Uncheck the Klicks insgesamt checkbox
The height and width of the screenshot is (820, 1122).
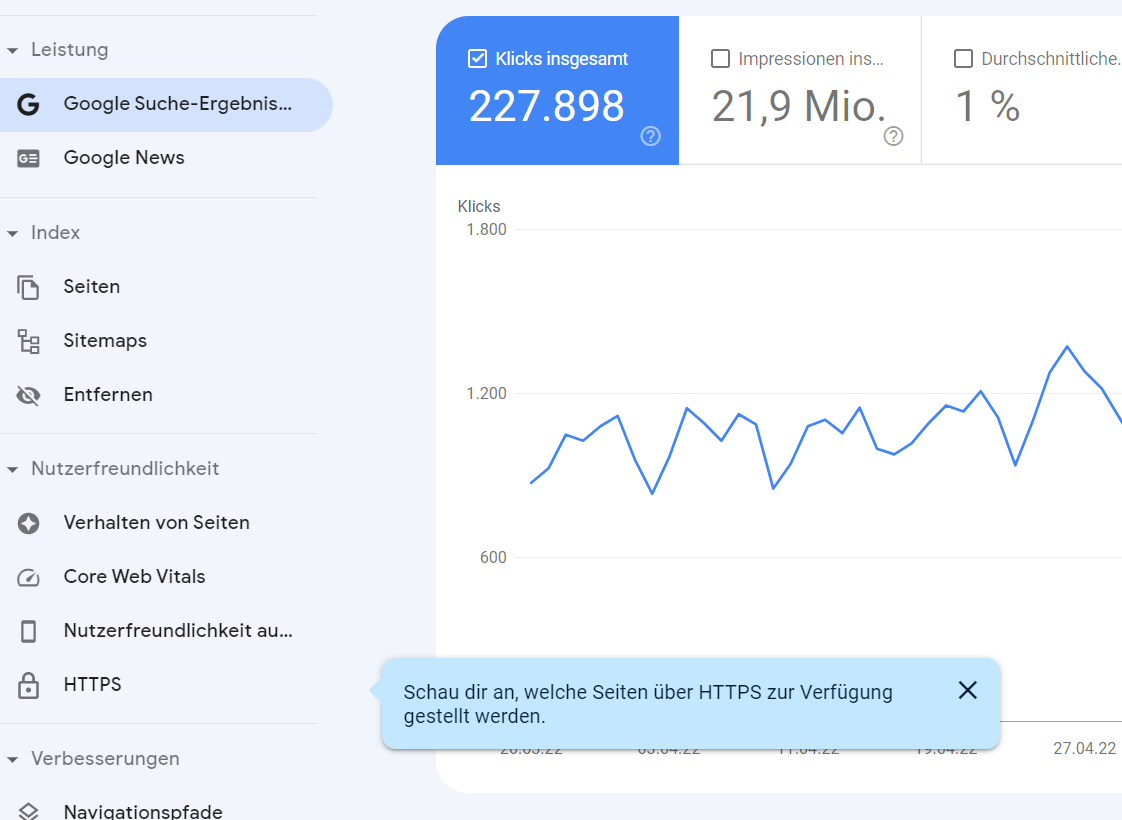[x=476, y=59]
